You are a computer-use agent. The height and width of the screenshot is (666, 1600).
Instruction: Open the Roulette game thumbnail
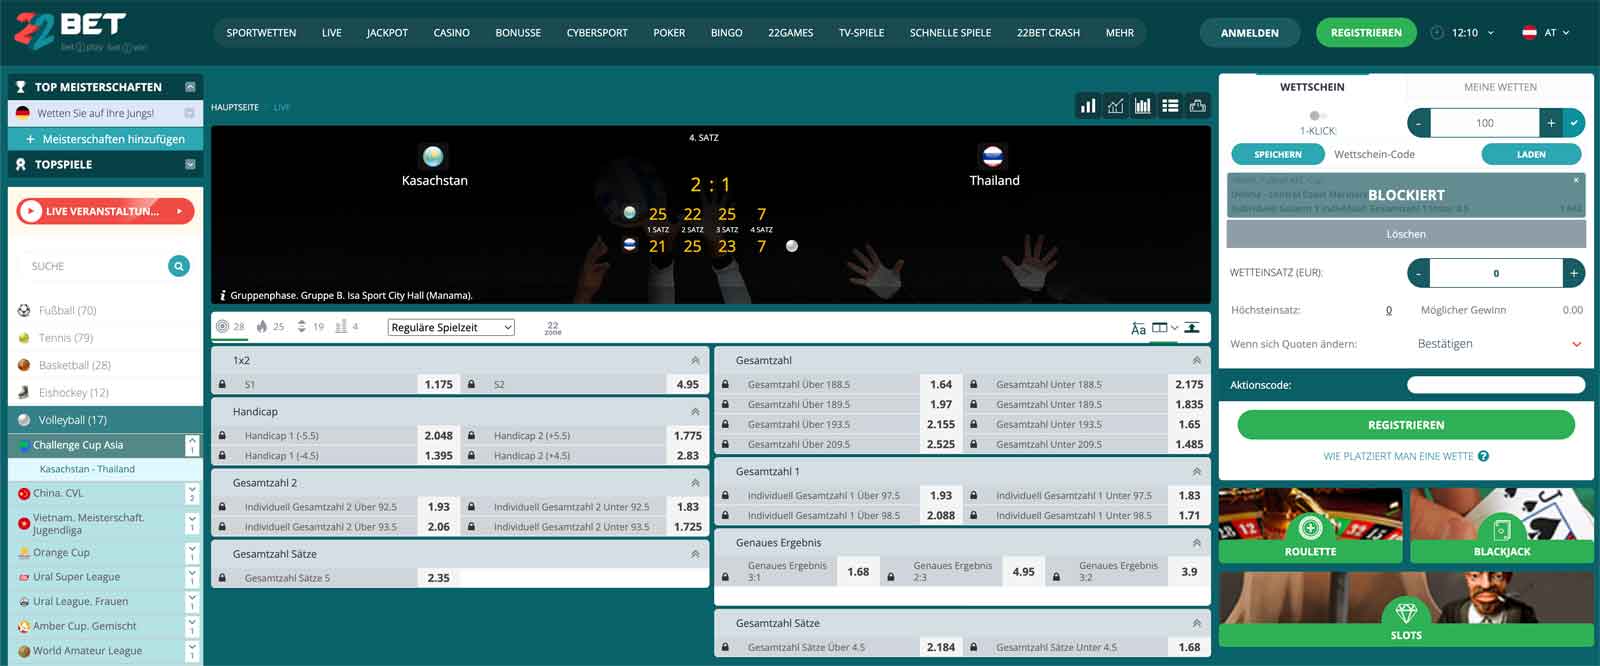pyautogui.click(x=1310, y=525)
